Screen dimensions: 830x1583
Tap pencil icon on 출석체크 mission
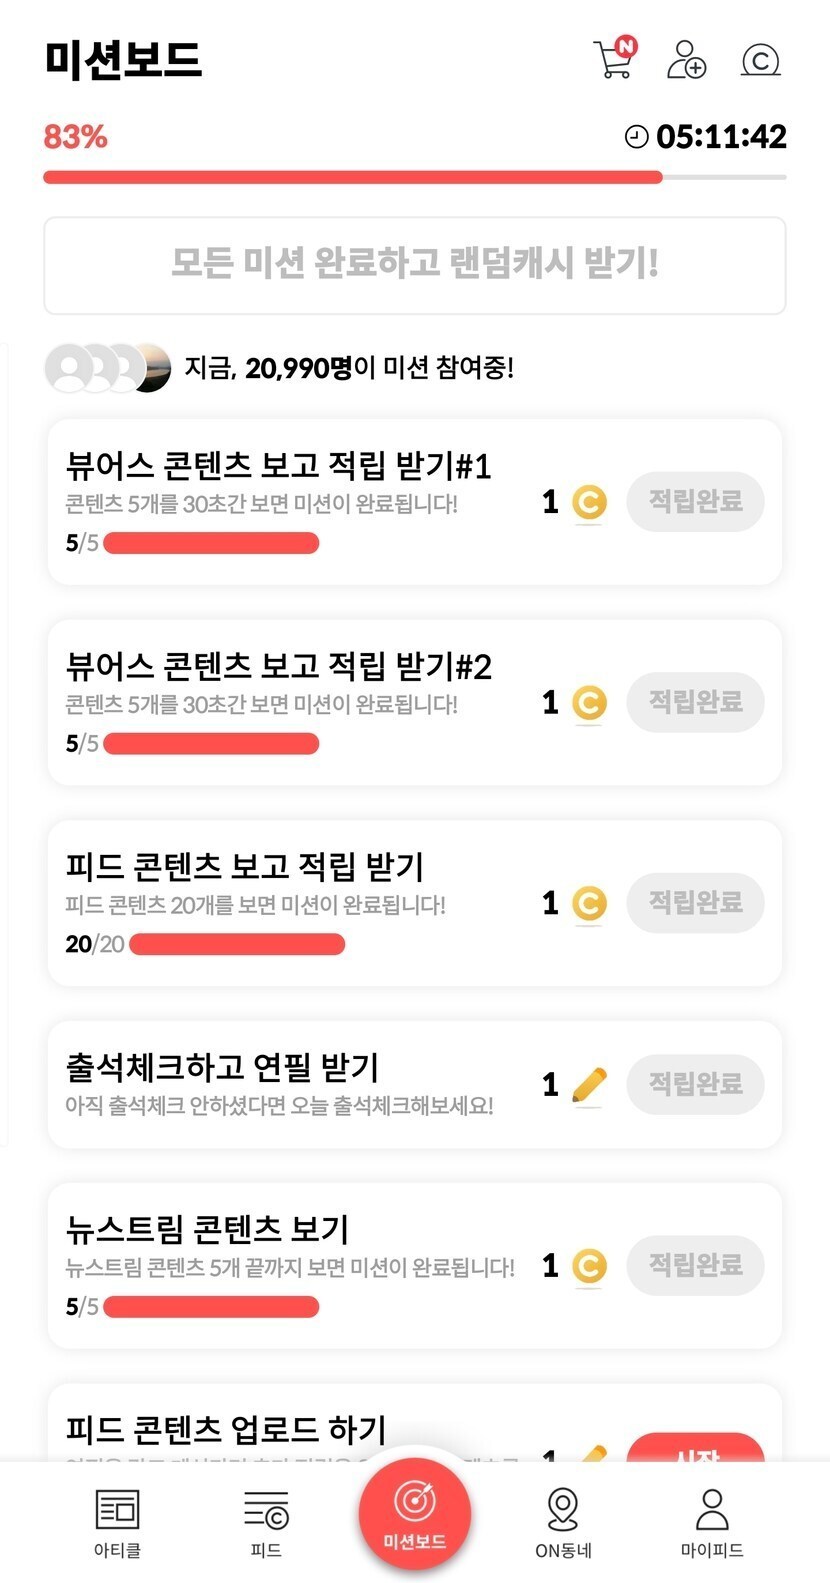tap(589, 1084)
